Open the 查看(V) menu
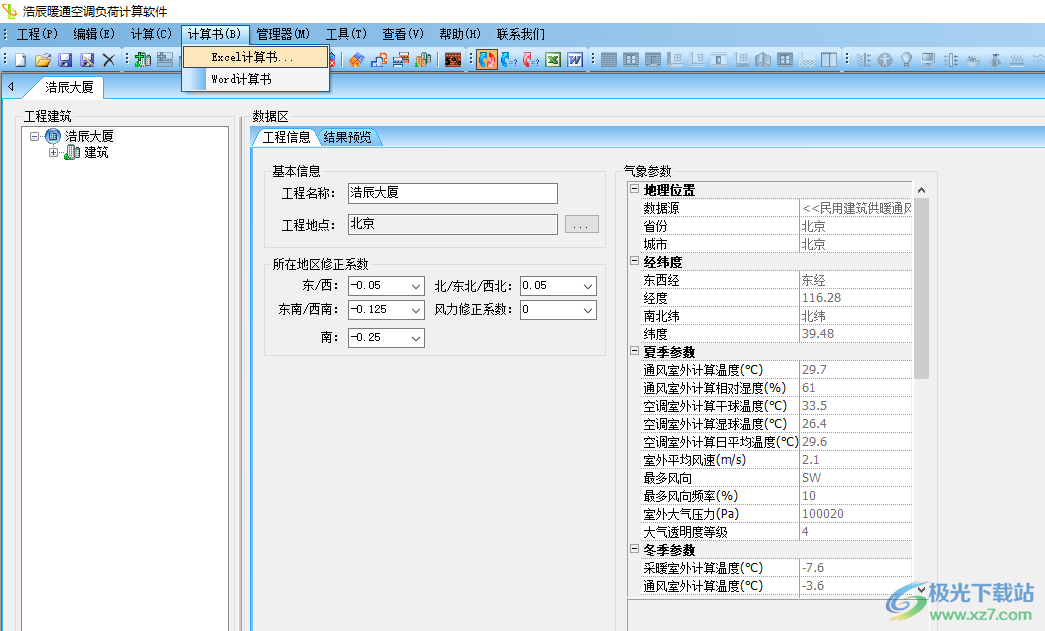This screenshot has width=1045, height=631. 403,34
